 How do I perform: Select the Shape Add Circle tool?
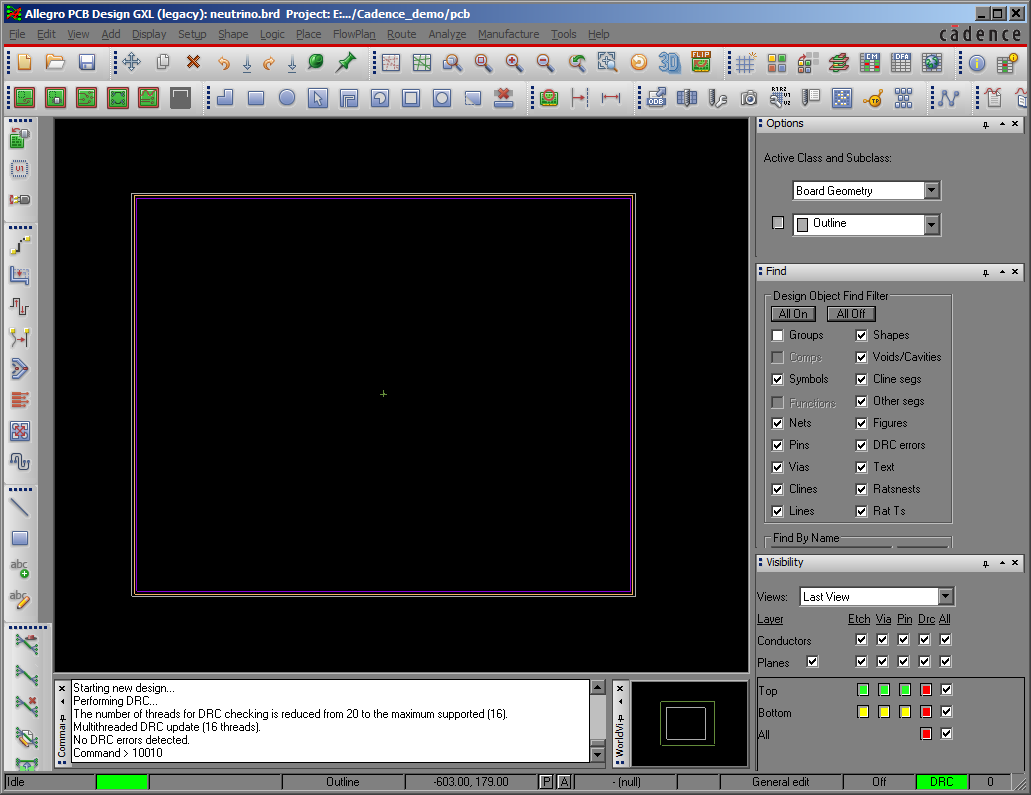[x=287, y=98]
